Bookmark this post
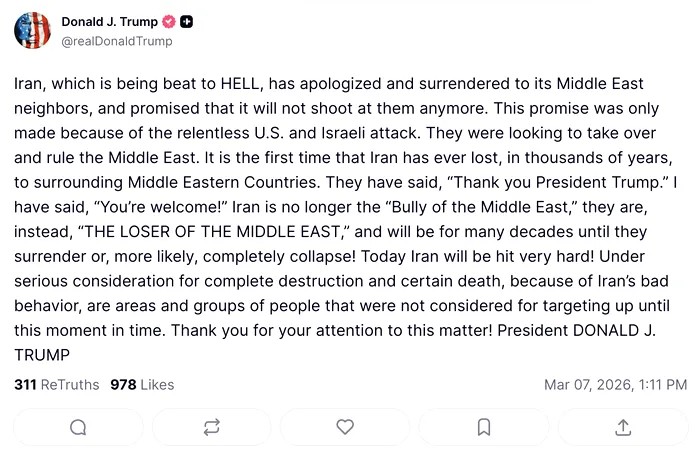The image size is (700, 461). tap(484, 427)
